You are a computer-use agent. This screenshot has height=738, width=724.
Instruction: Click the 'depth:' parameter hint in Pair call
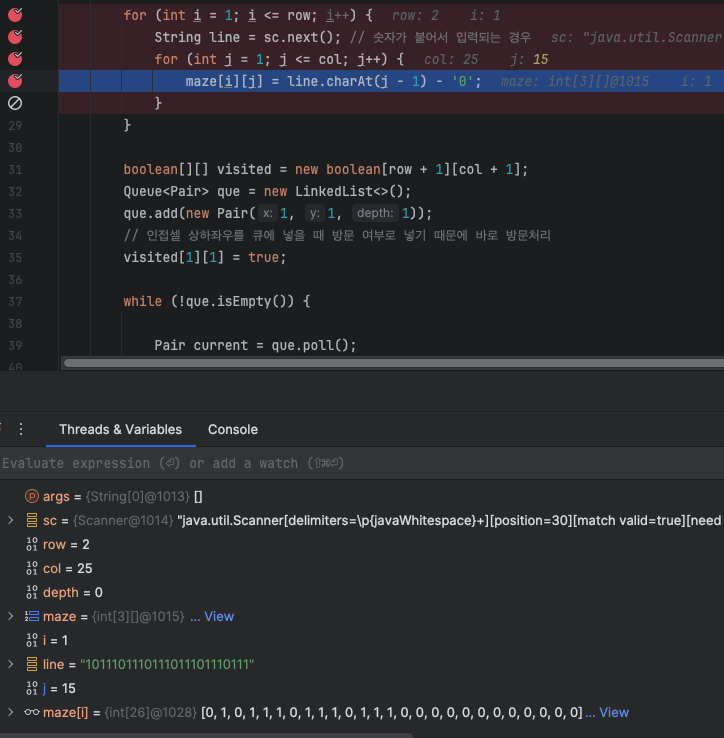click(375, 213)
